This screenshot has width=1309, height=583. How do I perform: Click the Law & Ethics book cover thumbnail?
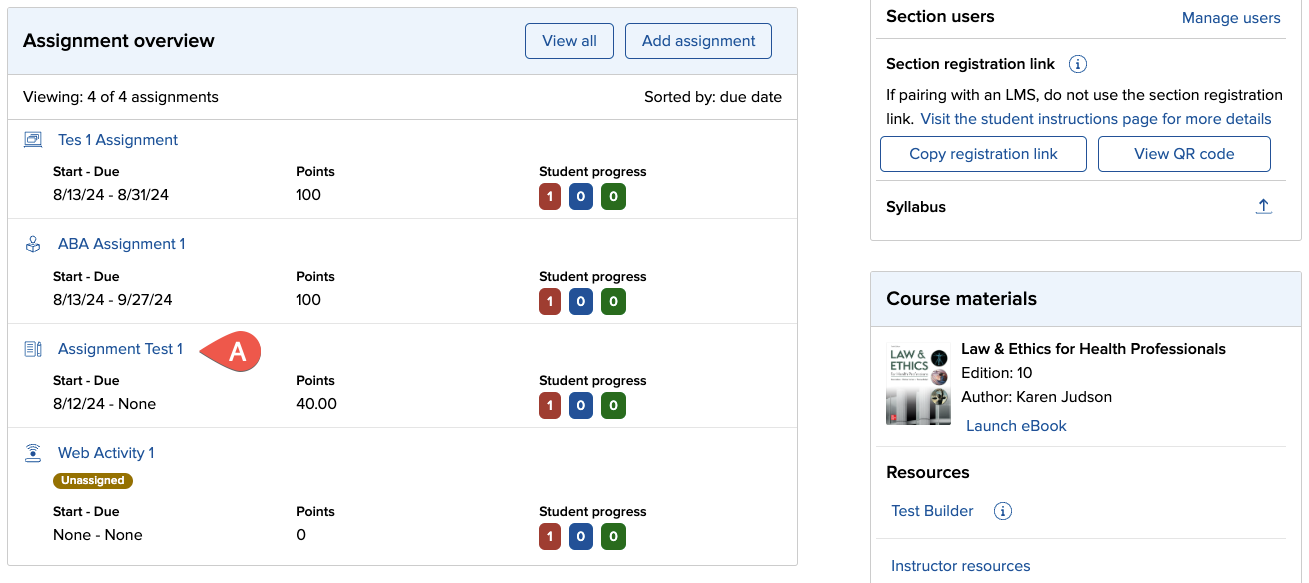pyautogui.click(x=918, y=385)
